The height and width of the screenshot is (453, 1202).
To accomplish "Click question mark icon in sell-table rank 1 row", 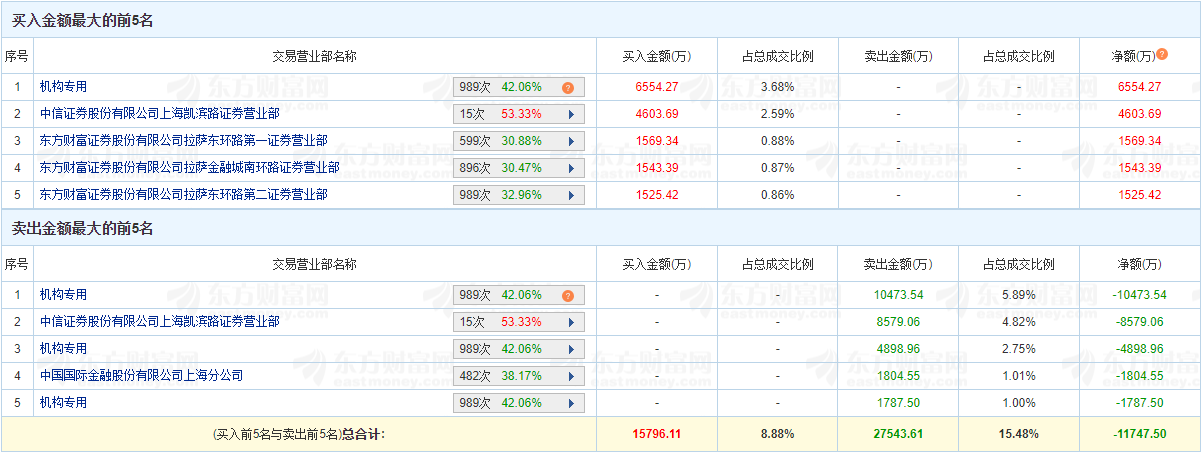I will (567, 296).
